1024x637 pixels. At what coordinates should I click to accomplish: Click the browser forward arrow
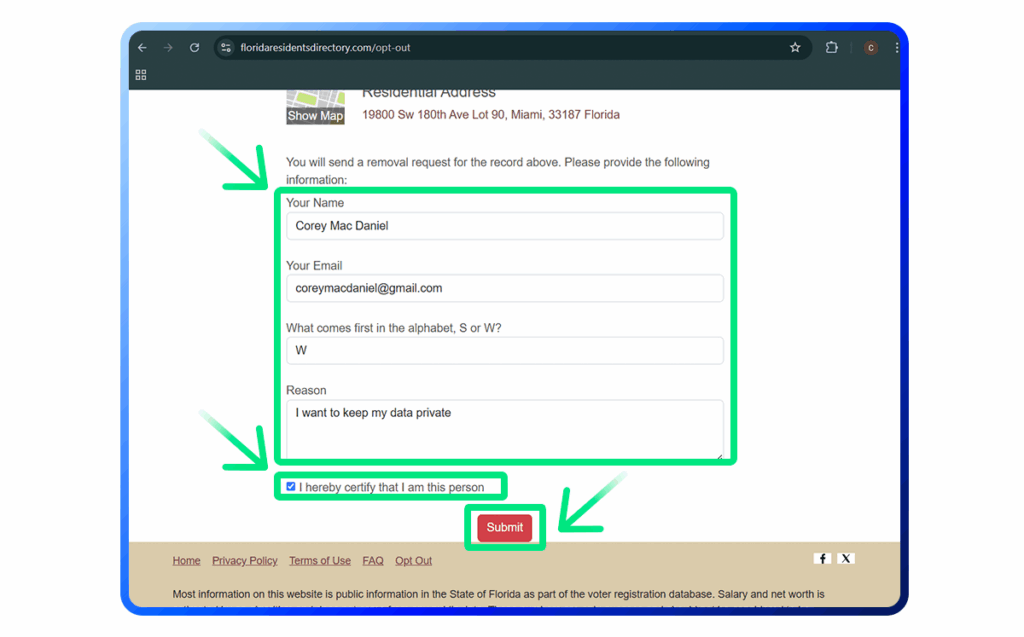pos(168,48)
